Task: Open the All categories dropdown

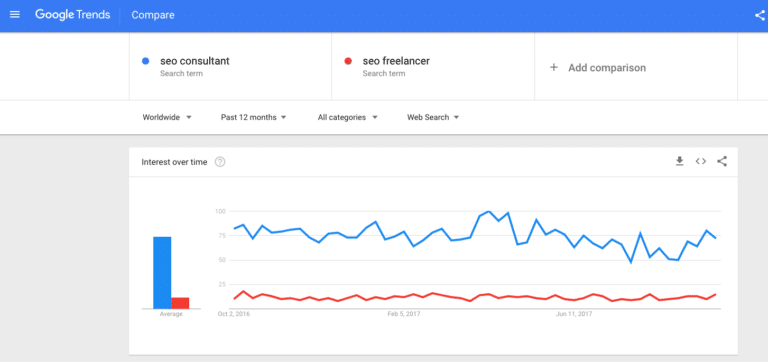Action: (x=348, y=118)
